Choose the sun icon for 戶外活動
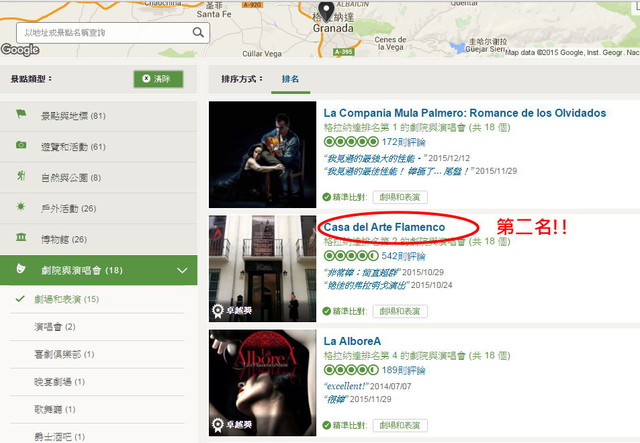The image size is (640, 443). pos(21,206)
